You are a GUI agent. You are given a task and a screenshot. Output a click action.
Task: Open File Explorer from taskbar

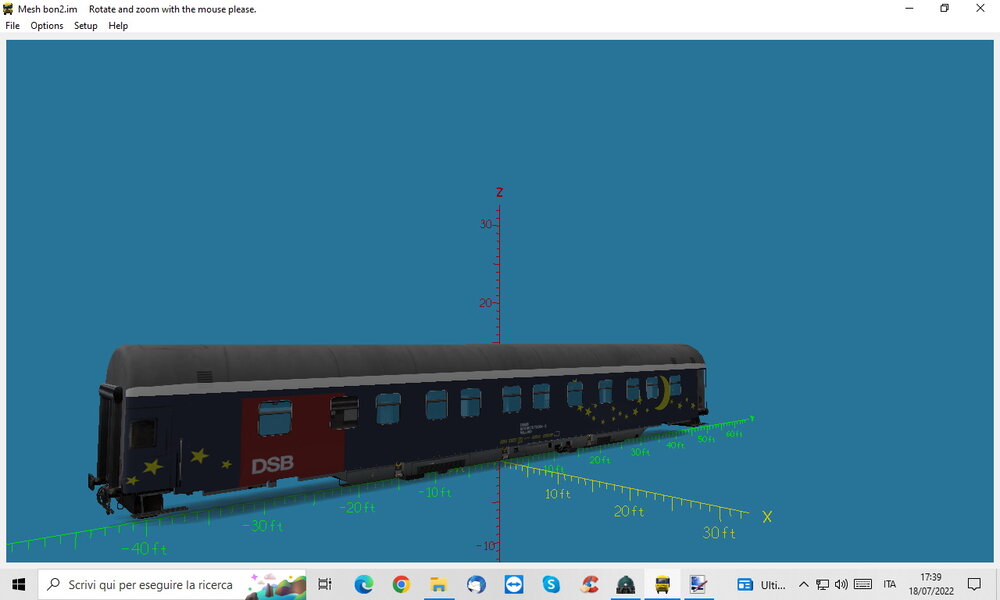point(438,584)
